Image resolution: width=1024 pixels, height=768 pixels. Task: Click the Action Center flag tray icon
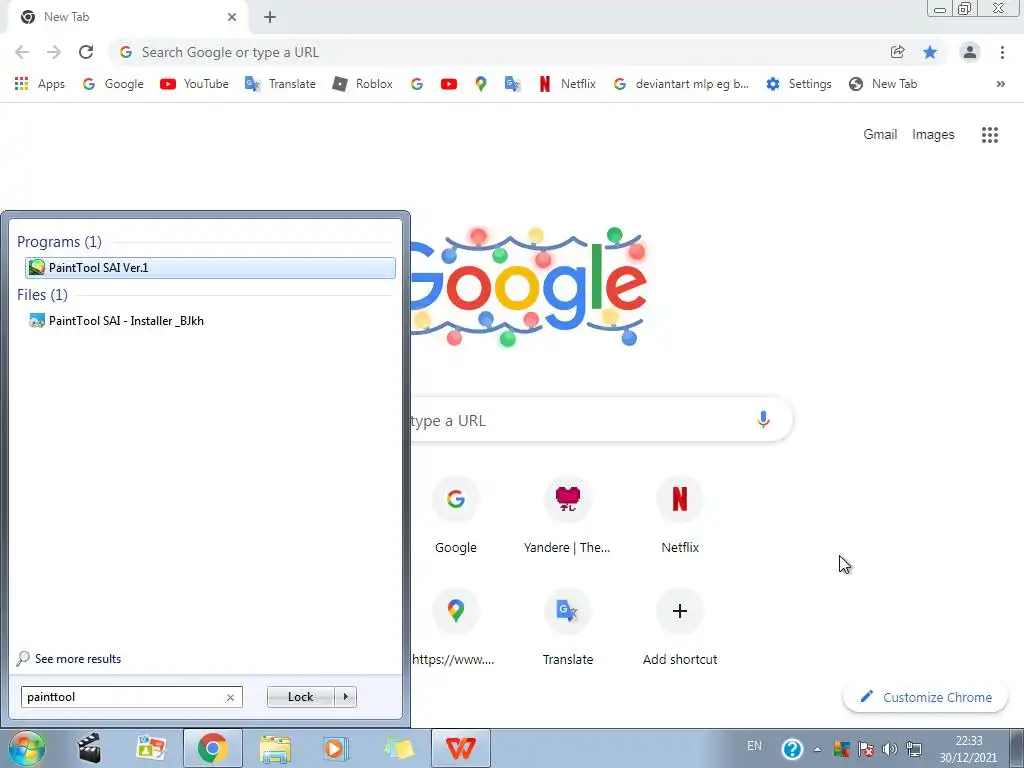coord(866,749)
